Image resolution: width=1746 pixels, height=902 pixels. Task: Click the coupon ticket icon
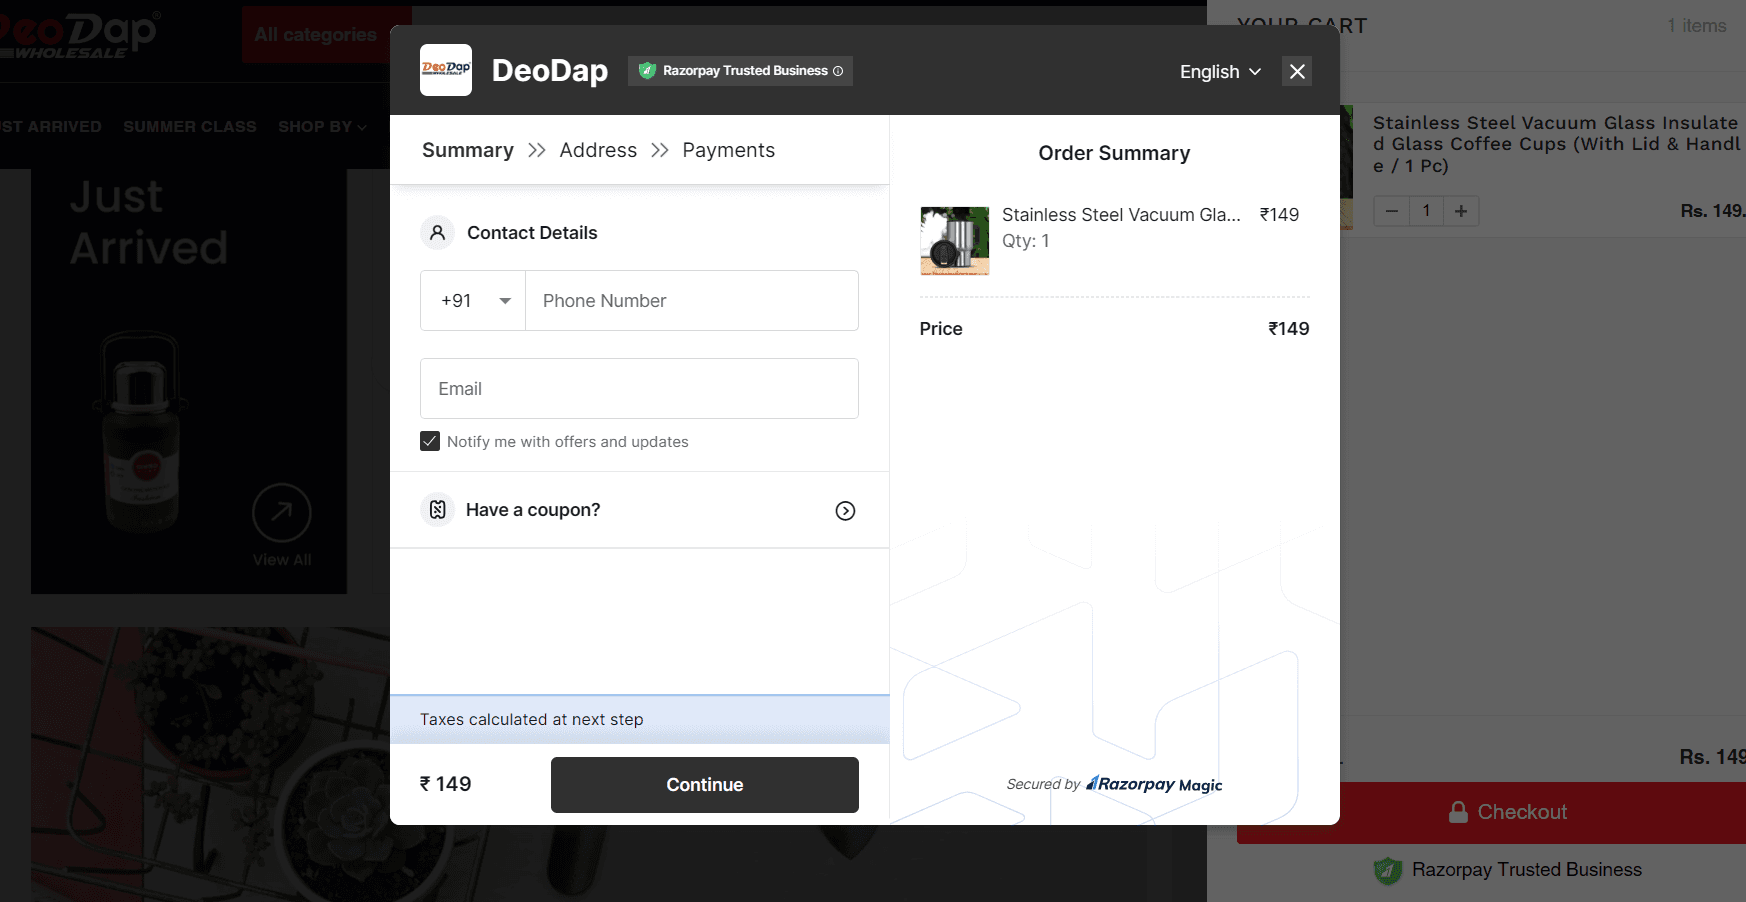tap(437, 509)
